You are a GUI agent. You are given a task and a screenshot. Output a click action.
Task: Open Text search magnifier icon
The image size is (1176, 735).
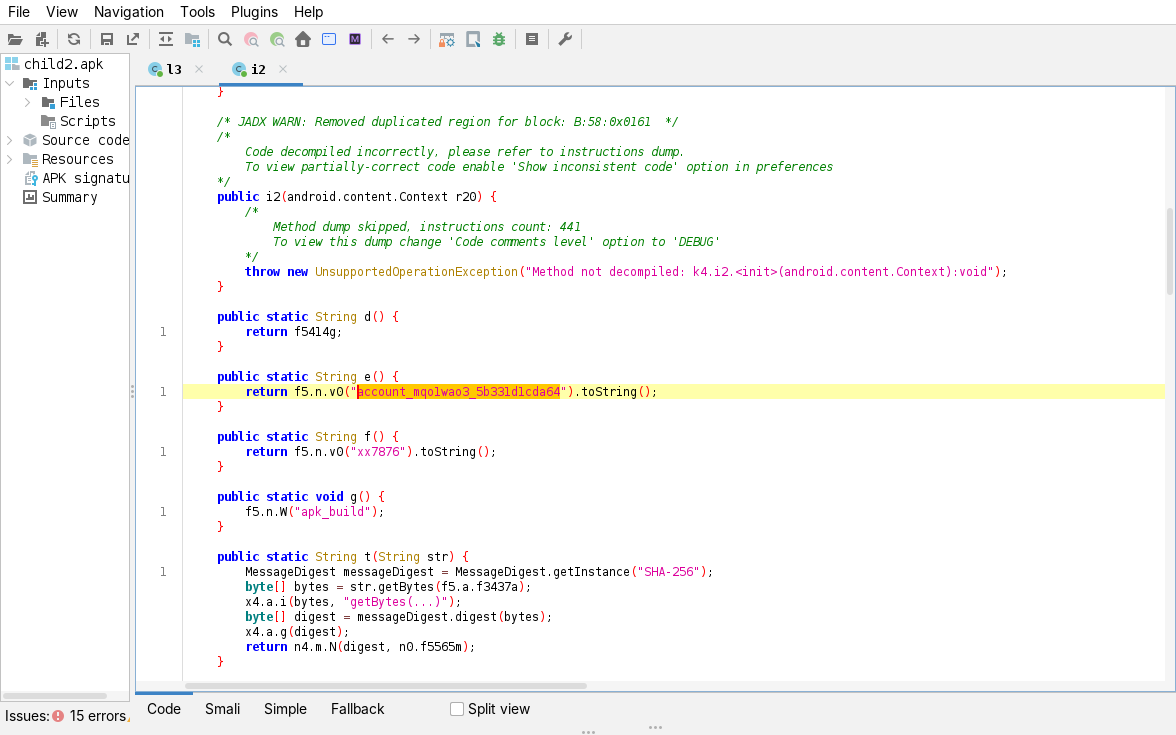tap(224, 40)
